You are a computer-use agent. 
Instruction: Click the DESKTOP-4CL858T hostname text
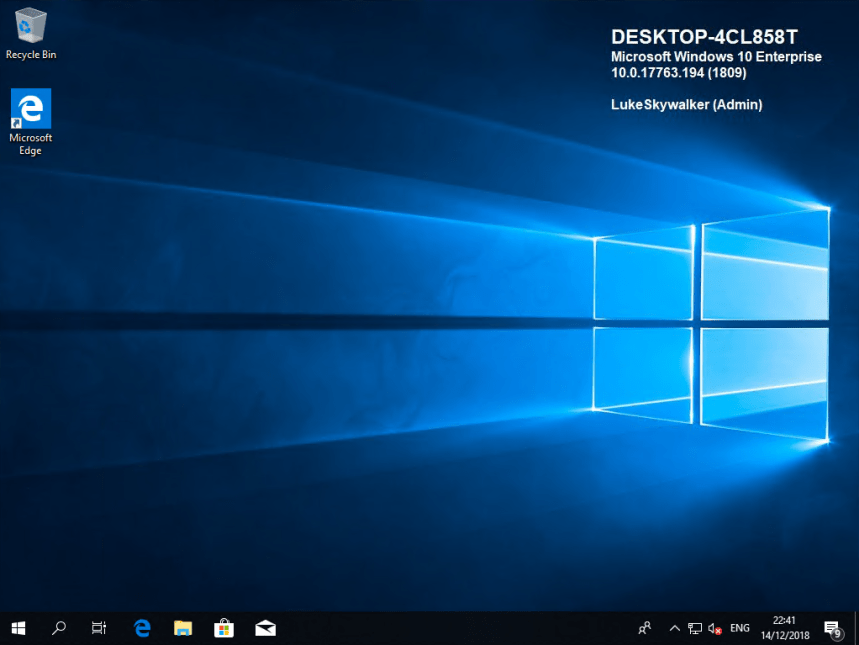[705, 37]
